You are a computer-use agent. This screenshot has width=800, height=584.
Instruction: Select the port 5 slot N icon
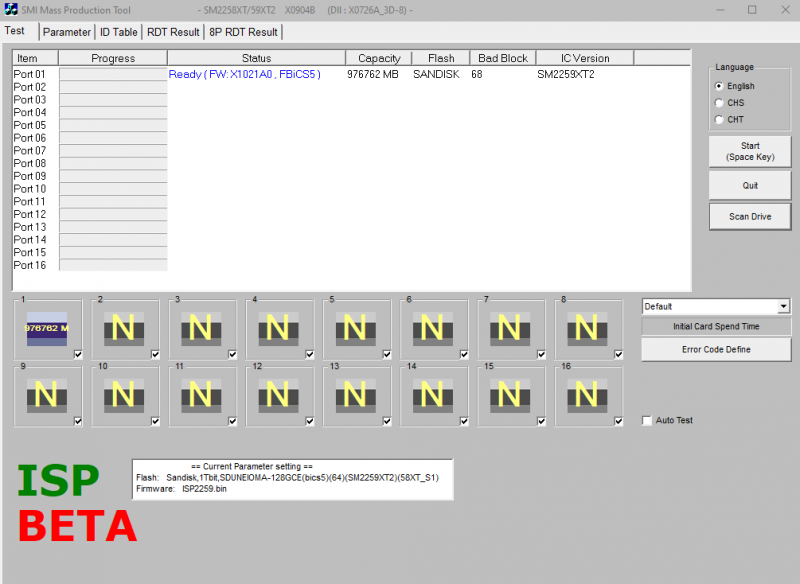click(x=355, y=328)
